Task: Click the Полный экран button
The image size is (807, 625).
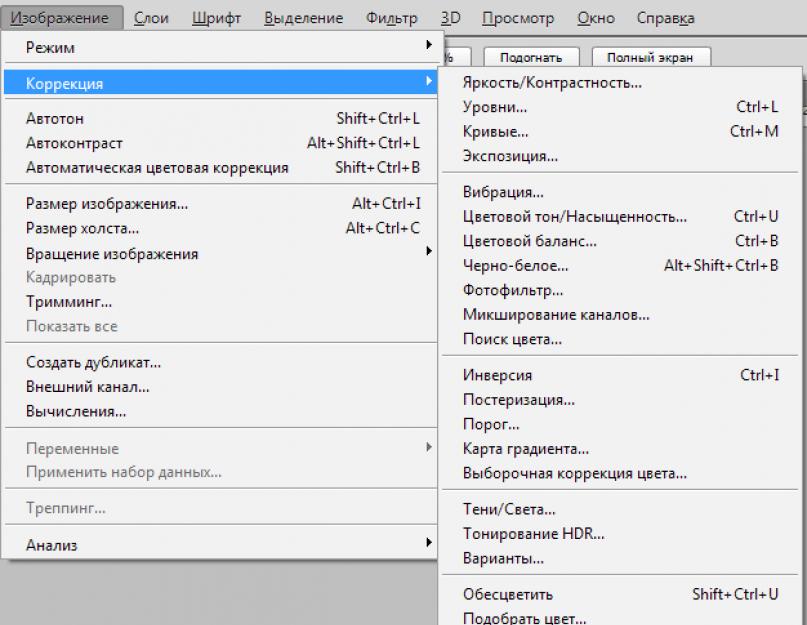Action: point(650,58)
